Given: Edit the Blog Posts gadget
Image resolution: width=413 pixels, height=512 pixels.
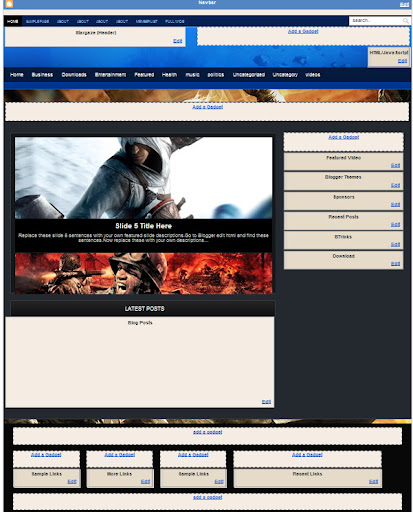Looking at the screenshot, I should 266,402.
